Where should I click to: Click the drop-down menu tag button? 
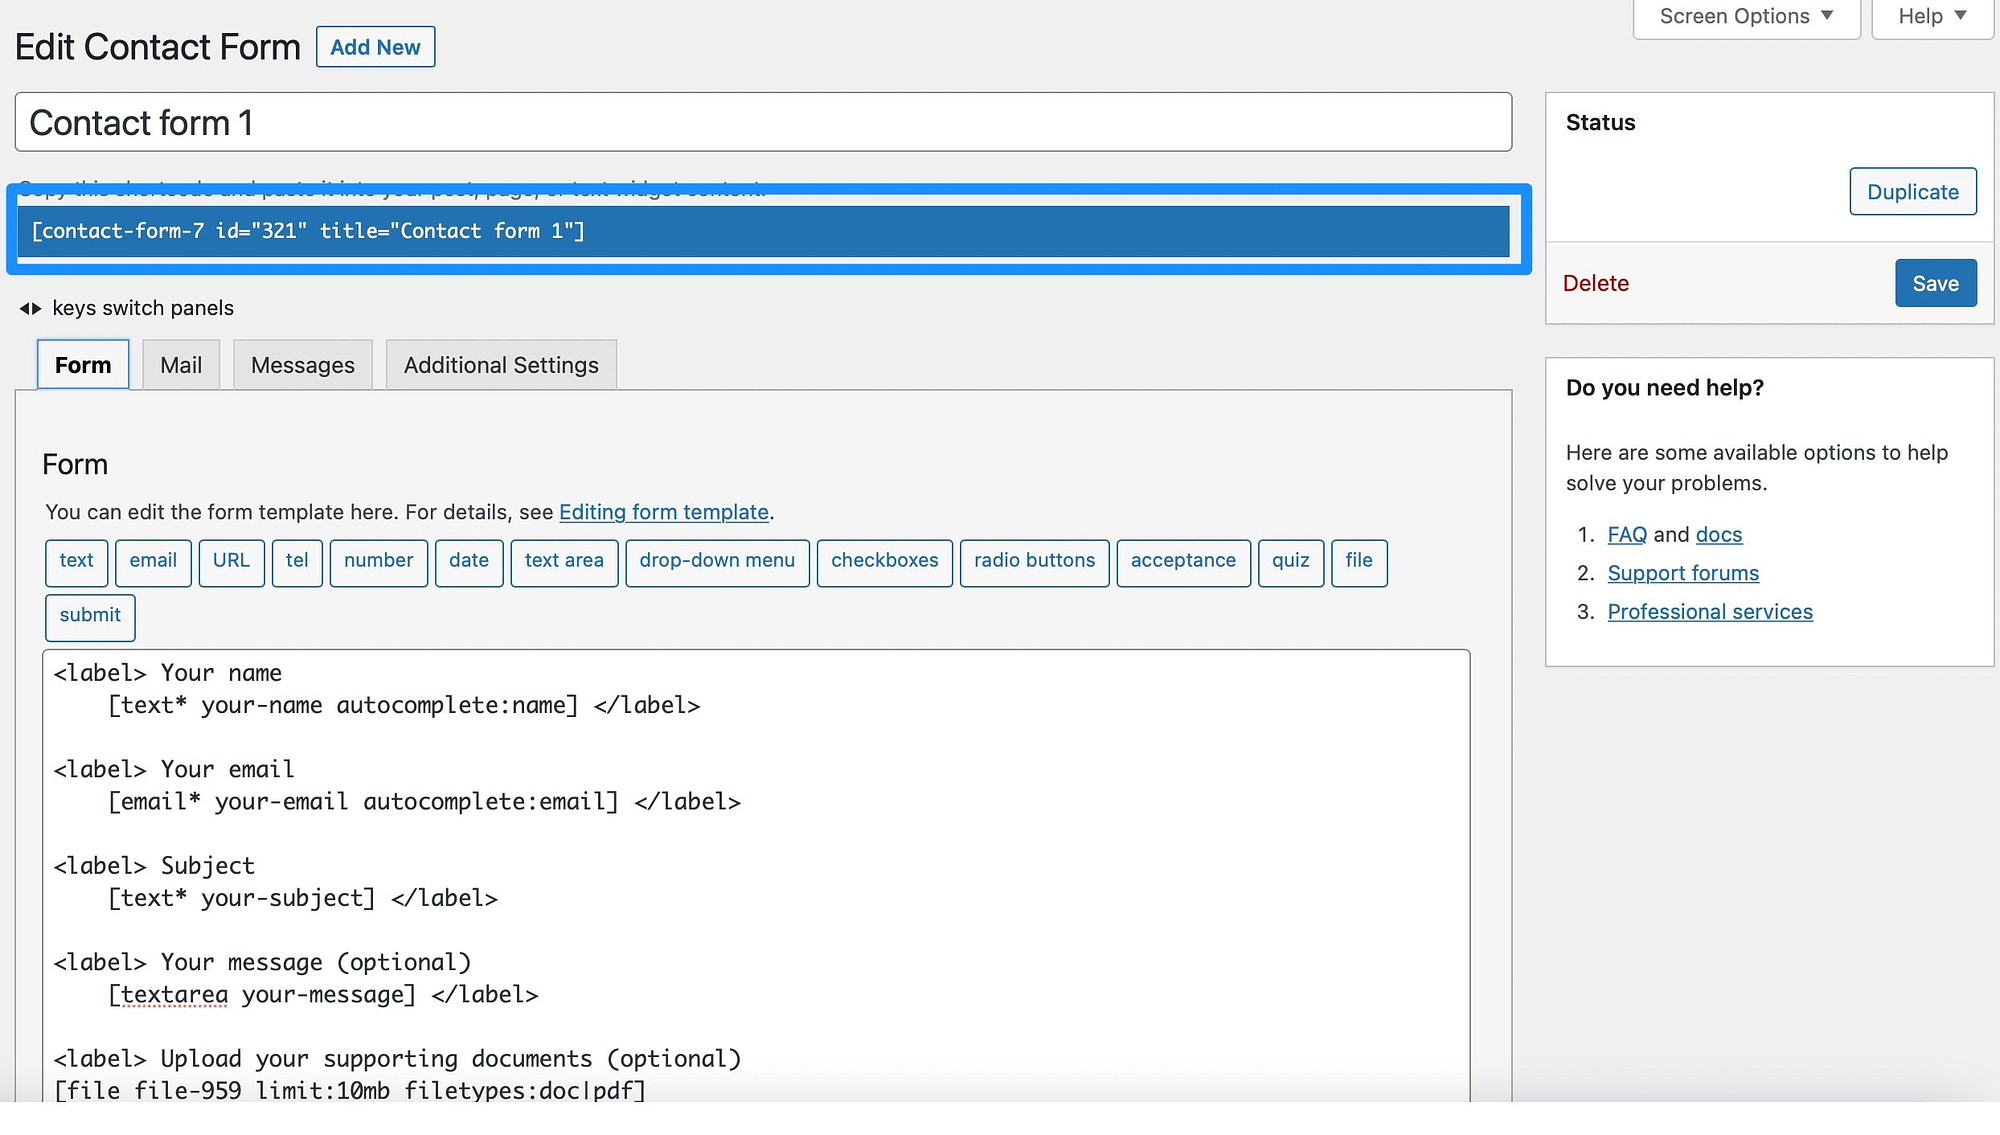(x=717, y=559)
